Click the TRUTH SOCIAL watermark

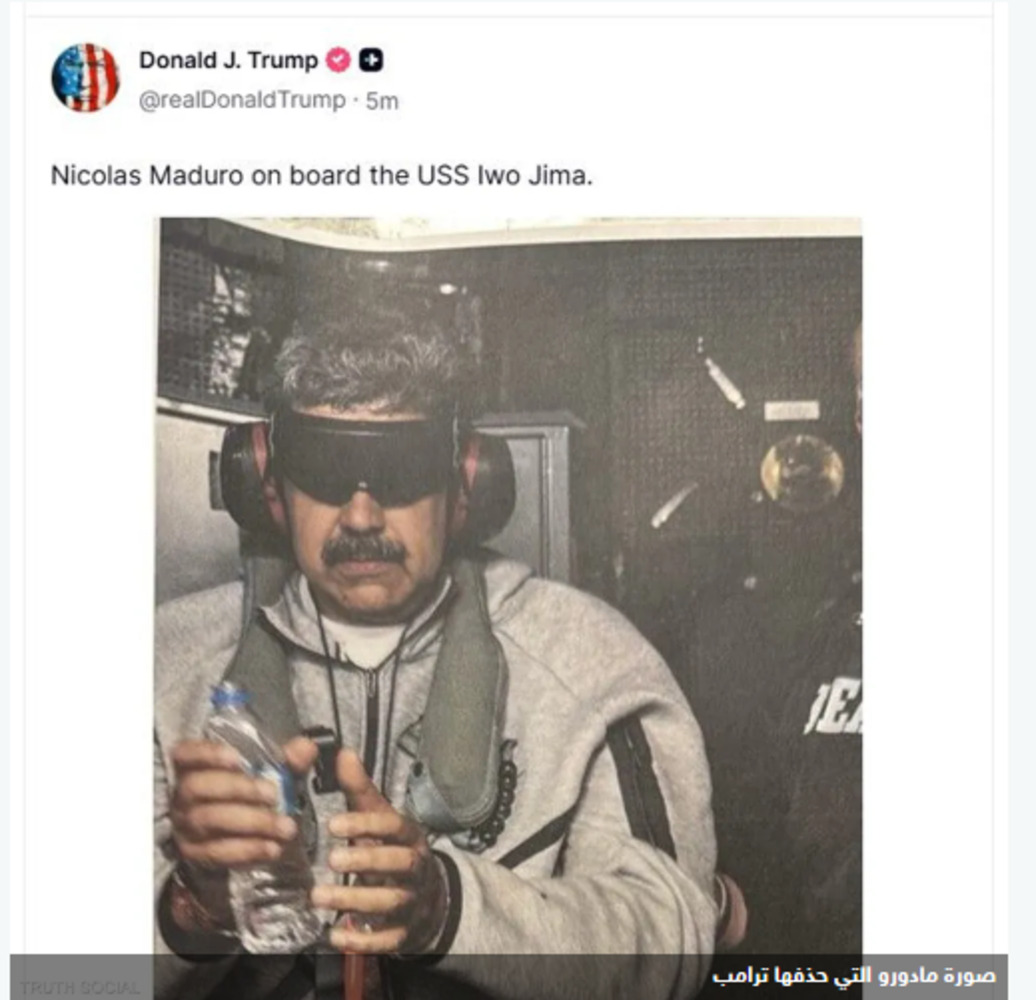coord(80,987)
